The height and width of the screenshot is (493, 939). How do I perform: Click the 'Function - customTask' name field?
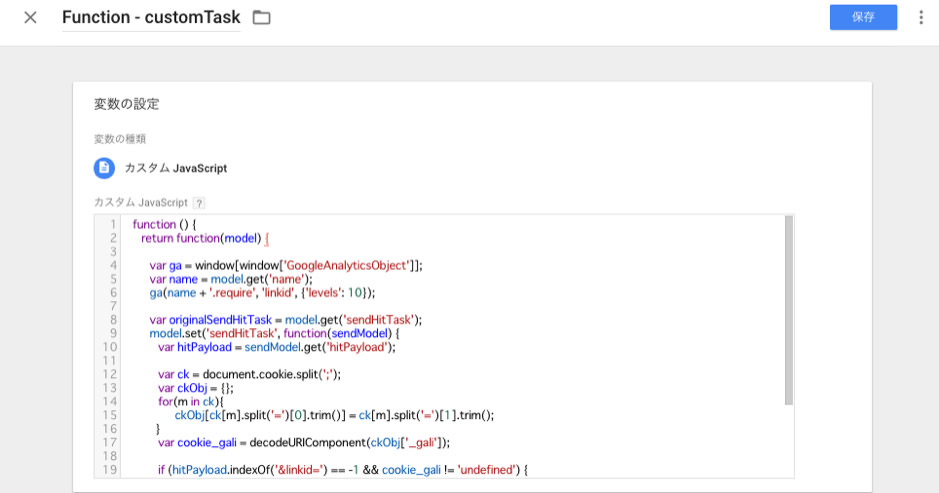click(151, 18)
